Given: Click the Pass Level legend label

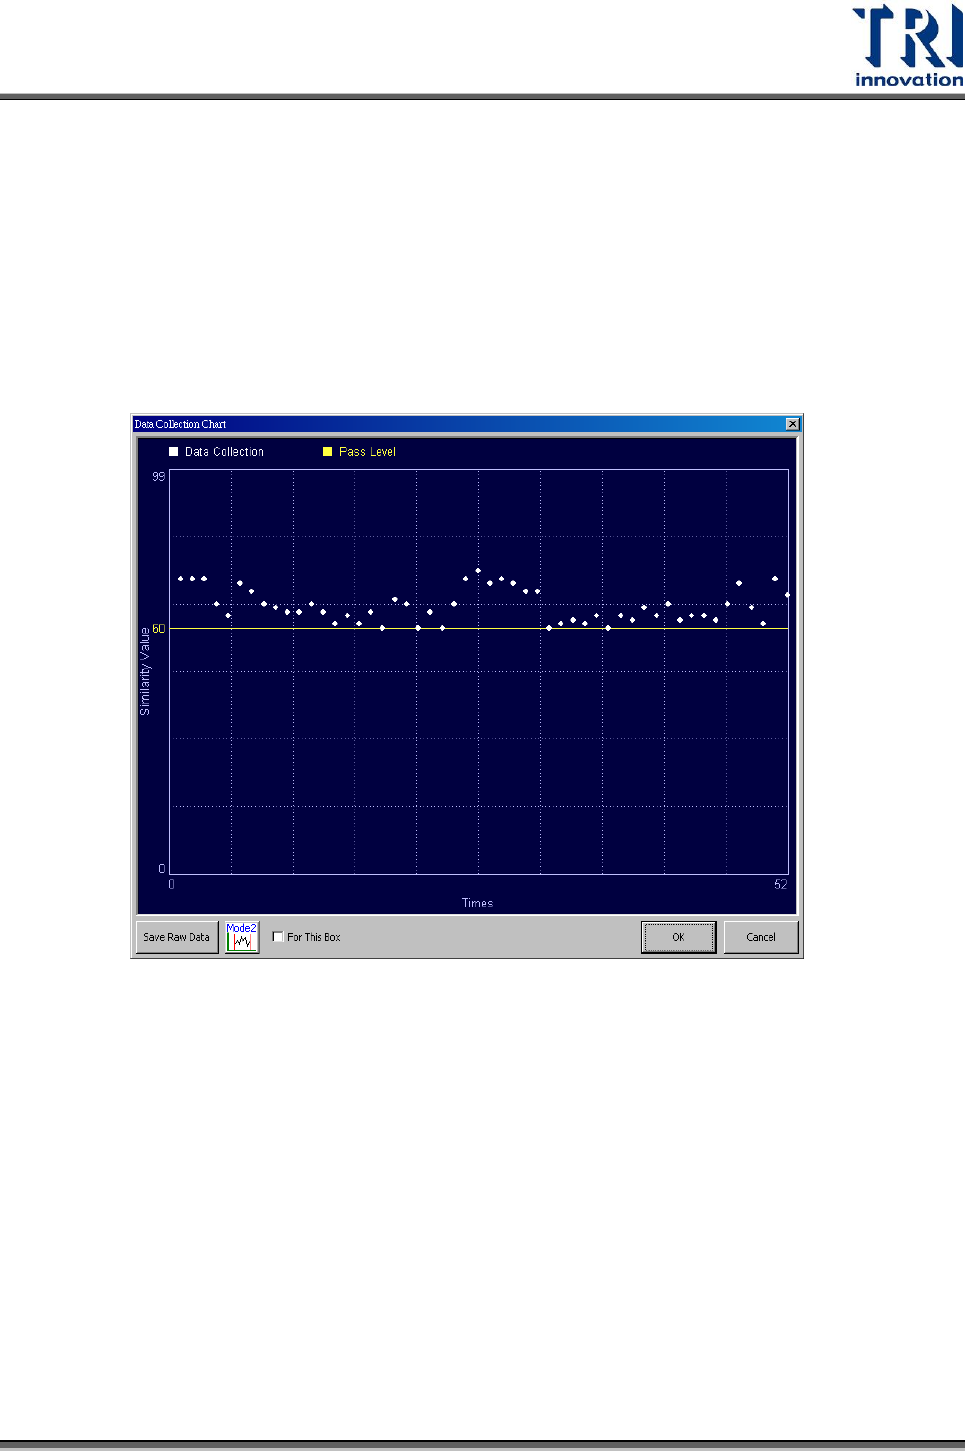Looking at the screenshot, I should [367, 452].
